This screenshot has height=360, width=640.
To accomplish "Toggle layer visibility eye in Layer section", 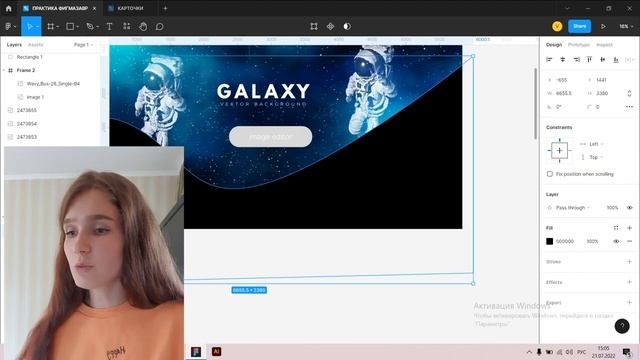I will pyautogui.click(x=629, y=208).
